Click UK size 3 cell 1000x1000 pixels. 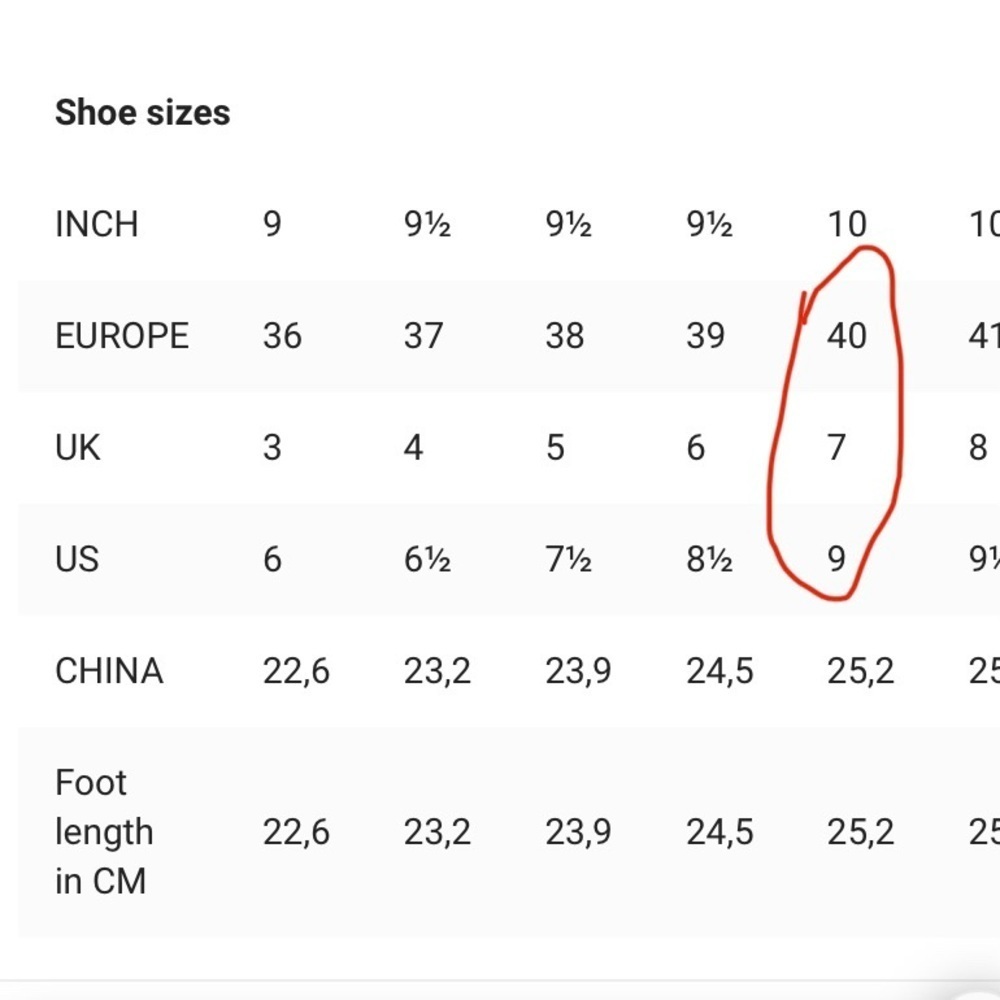click(x=272, y=447)
